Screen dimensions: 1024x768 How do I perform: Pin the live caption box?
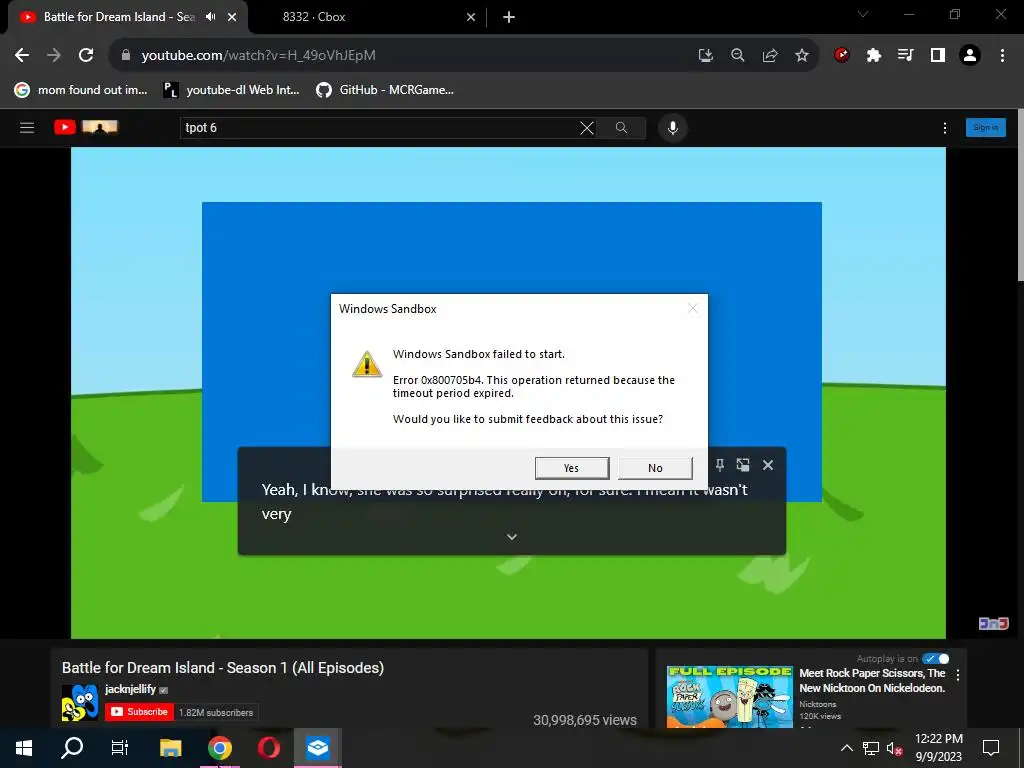coord(720,465)
